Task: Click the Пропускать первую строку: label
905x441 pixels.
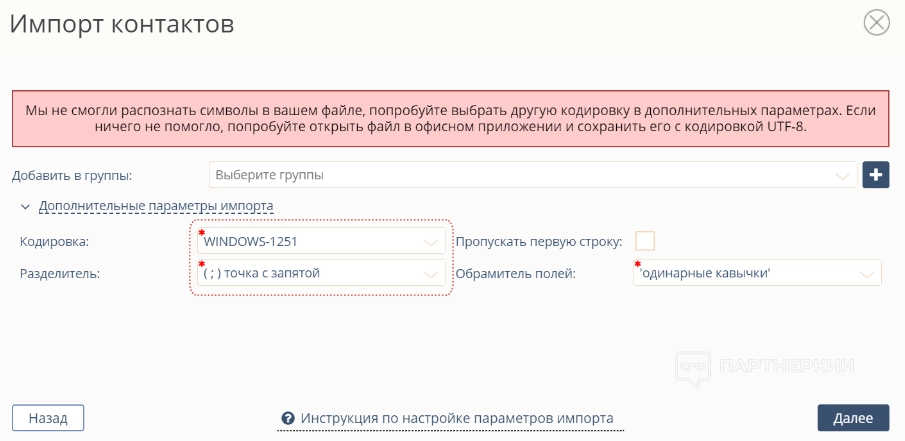Action: click(x=539, y=242)
